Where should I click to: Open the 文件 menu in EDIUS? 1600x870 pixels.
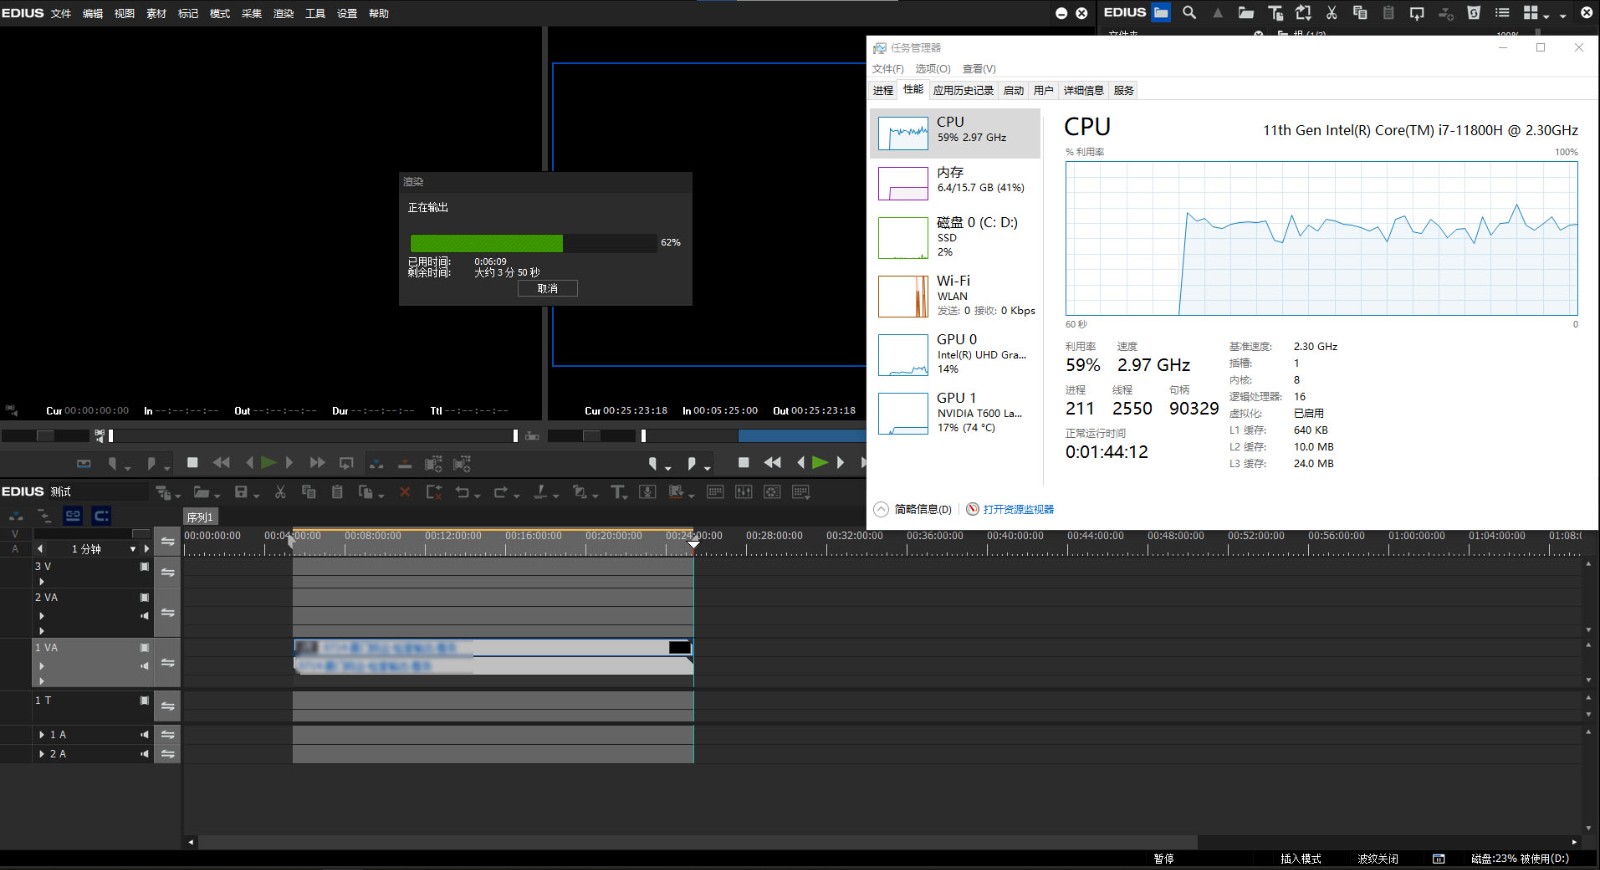coord(61,13)
